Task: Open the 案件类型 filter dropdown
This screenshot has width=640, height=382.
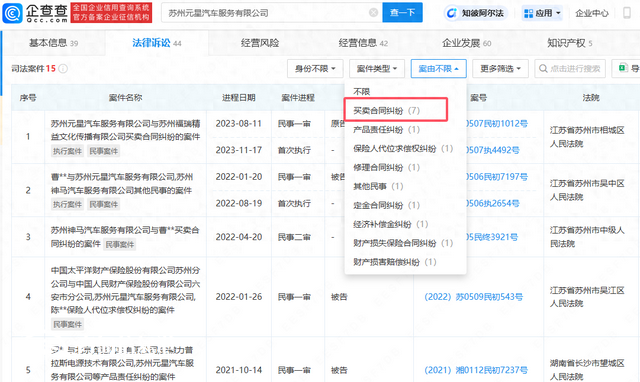Action: (x=377, y=69)
